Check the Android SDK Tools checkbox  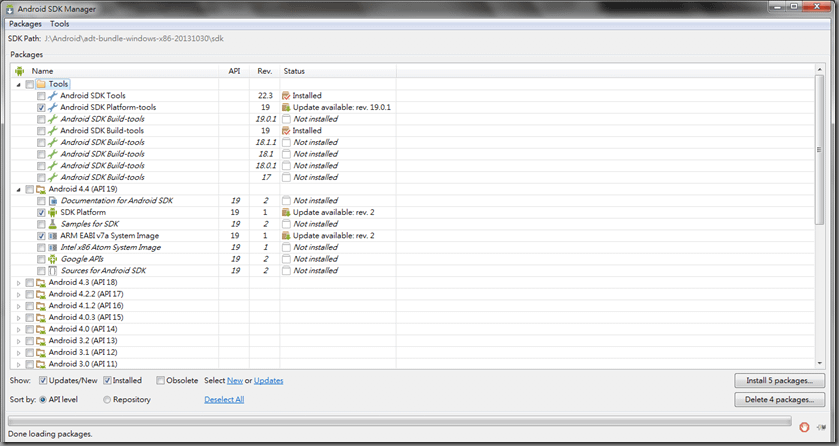point(41,96)
